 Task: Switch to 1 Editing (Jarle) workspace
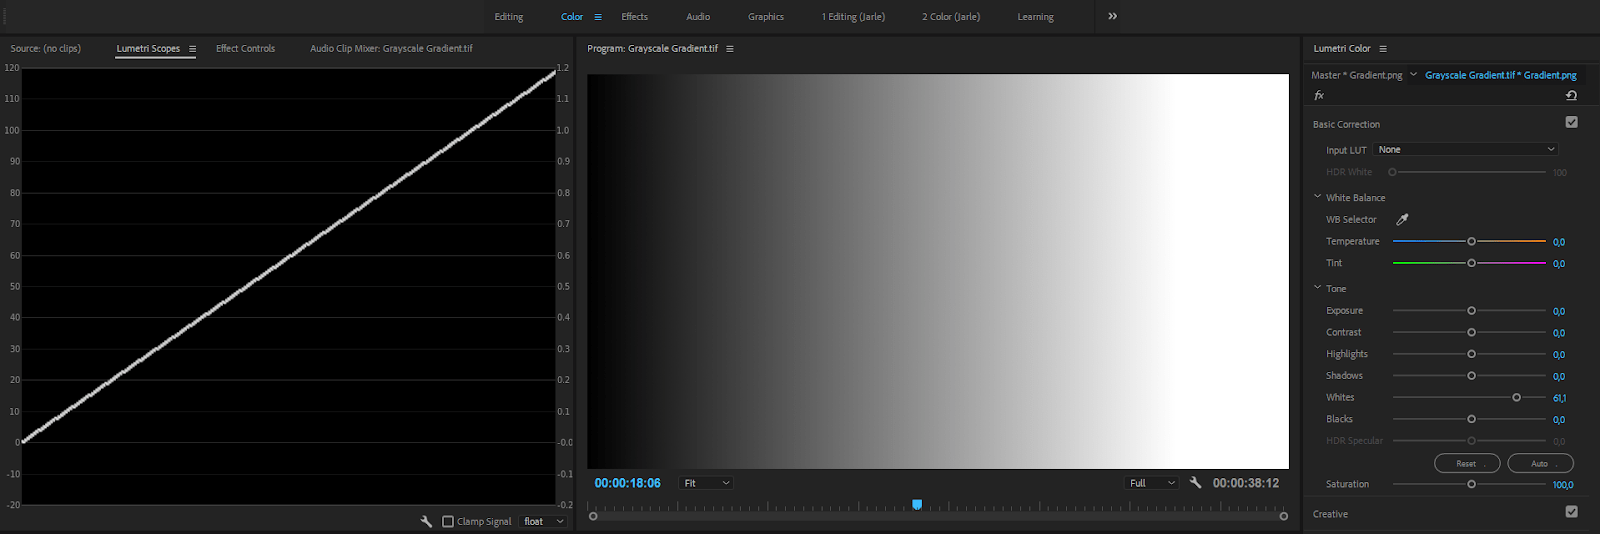[853, 17]
